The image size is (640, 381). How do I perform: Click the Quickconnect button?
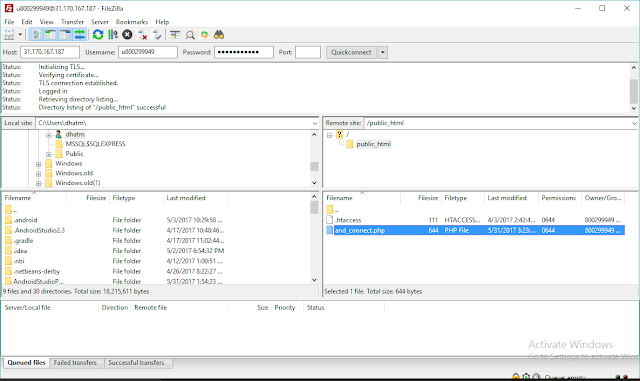tap(351, 52)
